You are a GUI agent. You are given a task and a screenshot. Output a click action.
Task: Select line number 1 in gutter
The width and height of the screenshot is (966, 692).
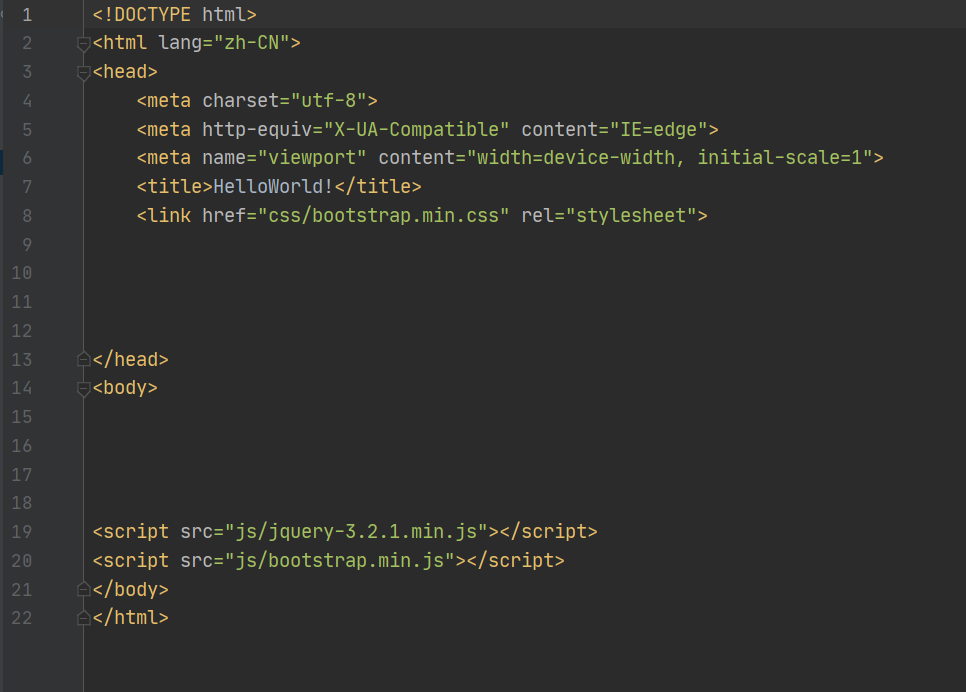point(27,15)
